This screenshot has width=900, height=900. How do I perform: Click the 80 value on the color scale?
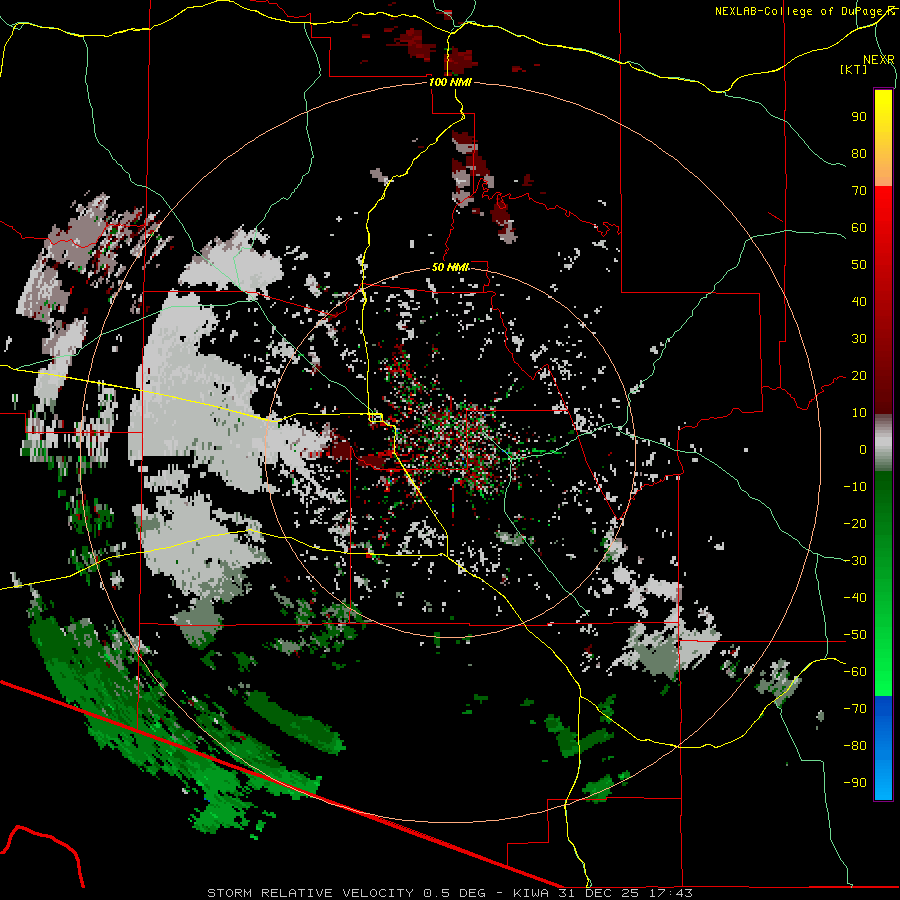(x=859, y=154)
